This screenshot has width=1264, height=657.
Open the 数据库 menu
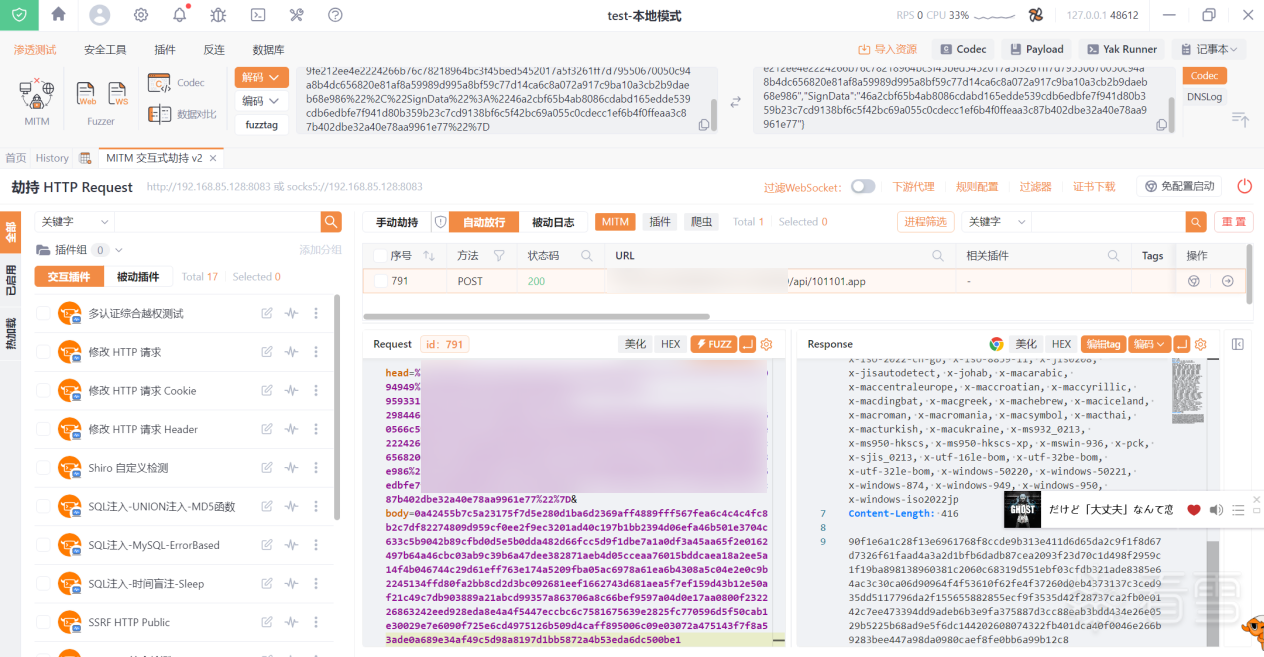pyautogui.click(x=268, y=49)
